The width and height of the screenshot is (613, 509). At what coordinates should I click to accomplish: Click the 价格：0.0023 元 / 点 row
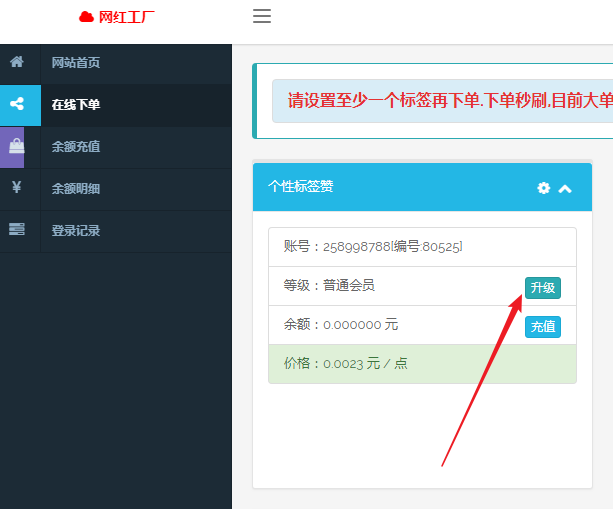pyautogui.click(x=422, y=364)
